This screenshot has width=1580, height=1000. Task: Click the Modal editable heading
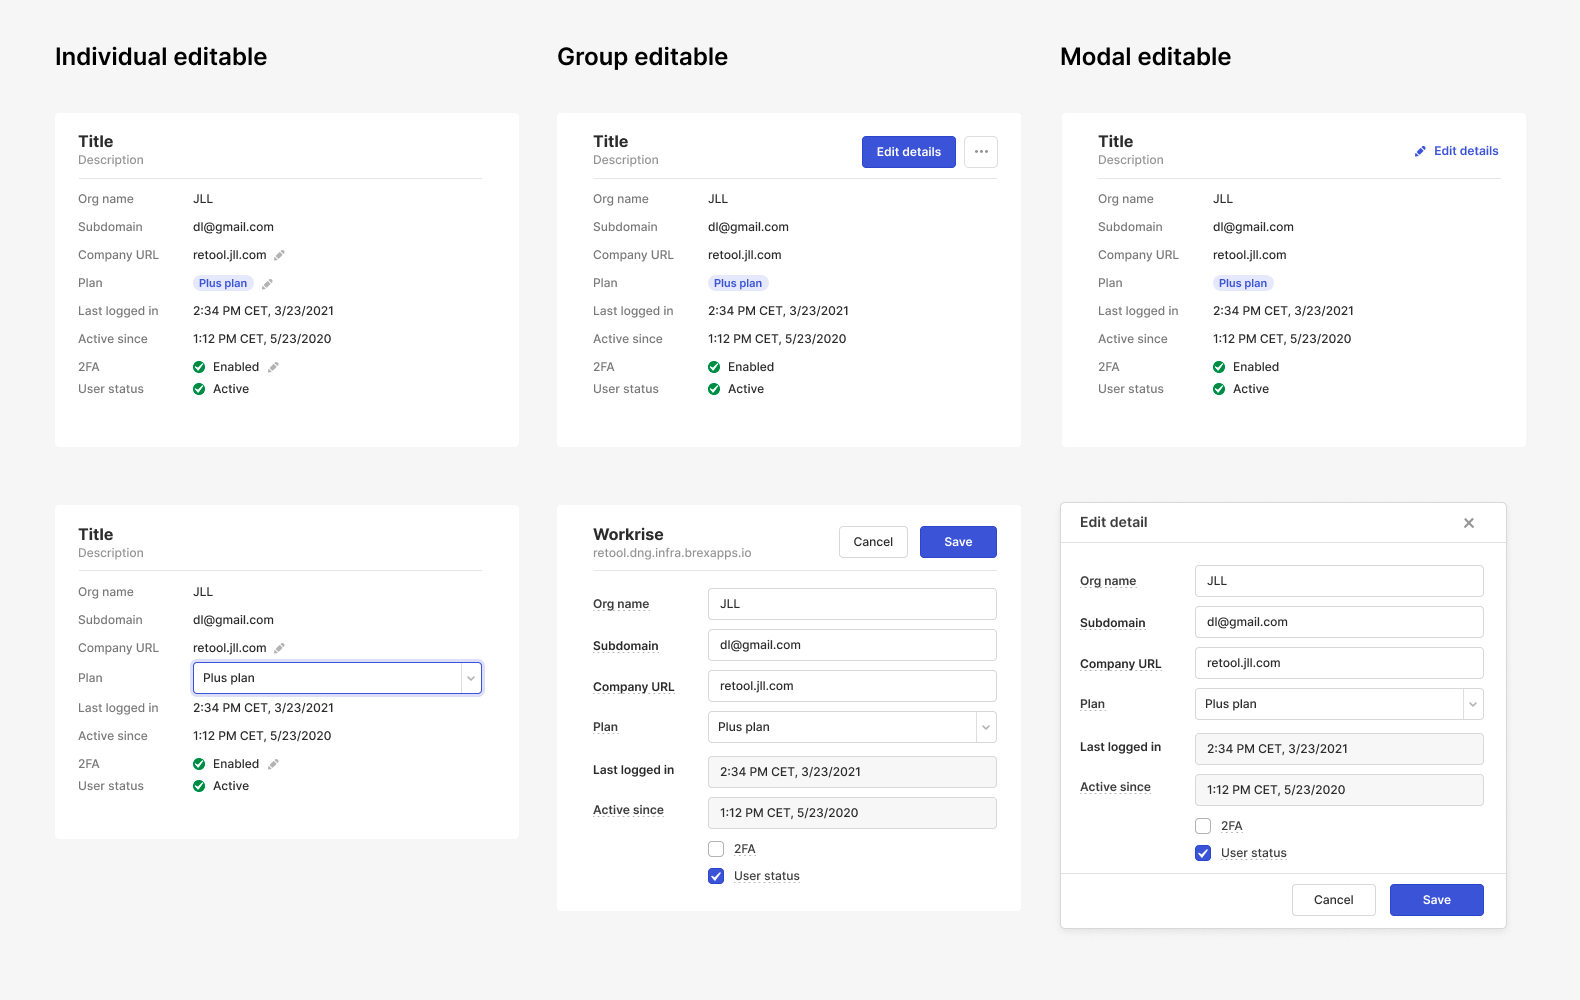point(1145,57)
